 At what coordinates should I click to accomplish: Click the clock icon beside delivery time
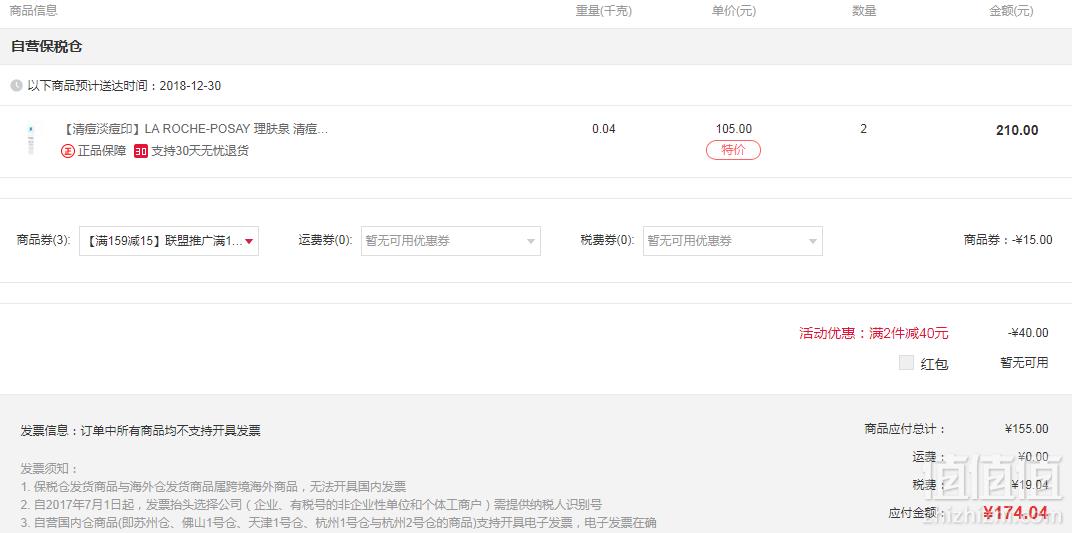16,85
